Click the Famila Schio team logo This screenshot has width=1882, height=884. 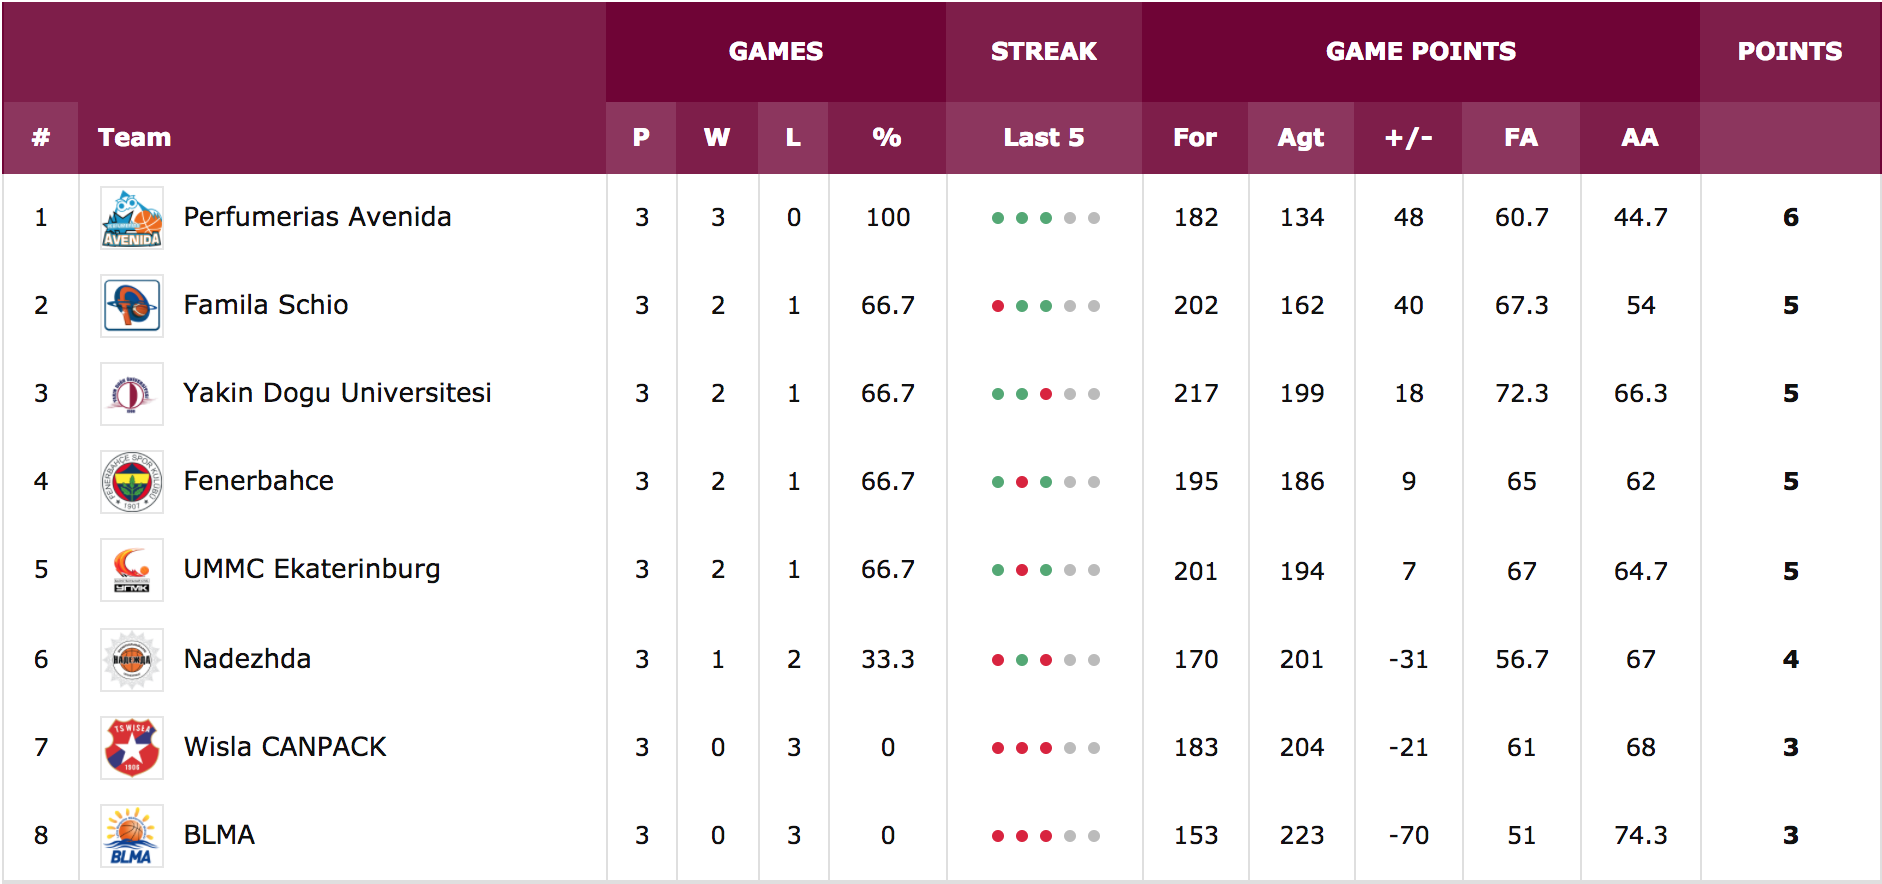[x=132, y=306]
